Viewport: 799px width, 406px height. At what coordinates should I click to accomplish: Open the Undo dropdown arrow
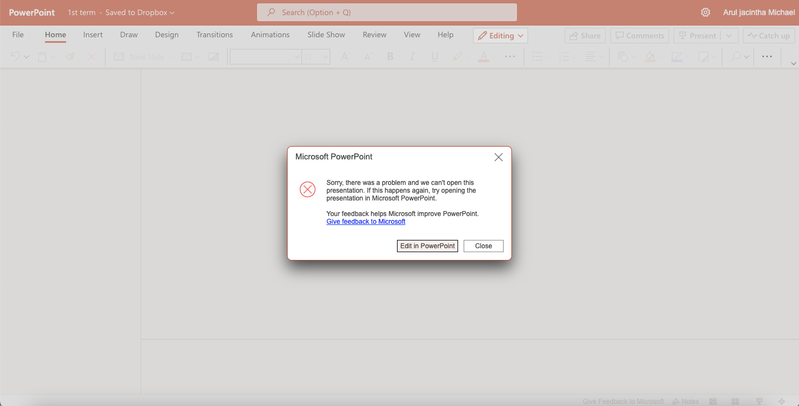point(26,57)
